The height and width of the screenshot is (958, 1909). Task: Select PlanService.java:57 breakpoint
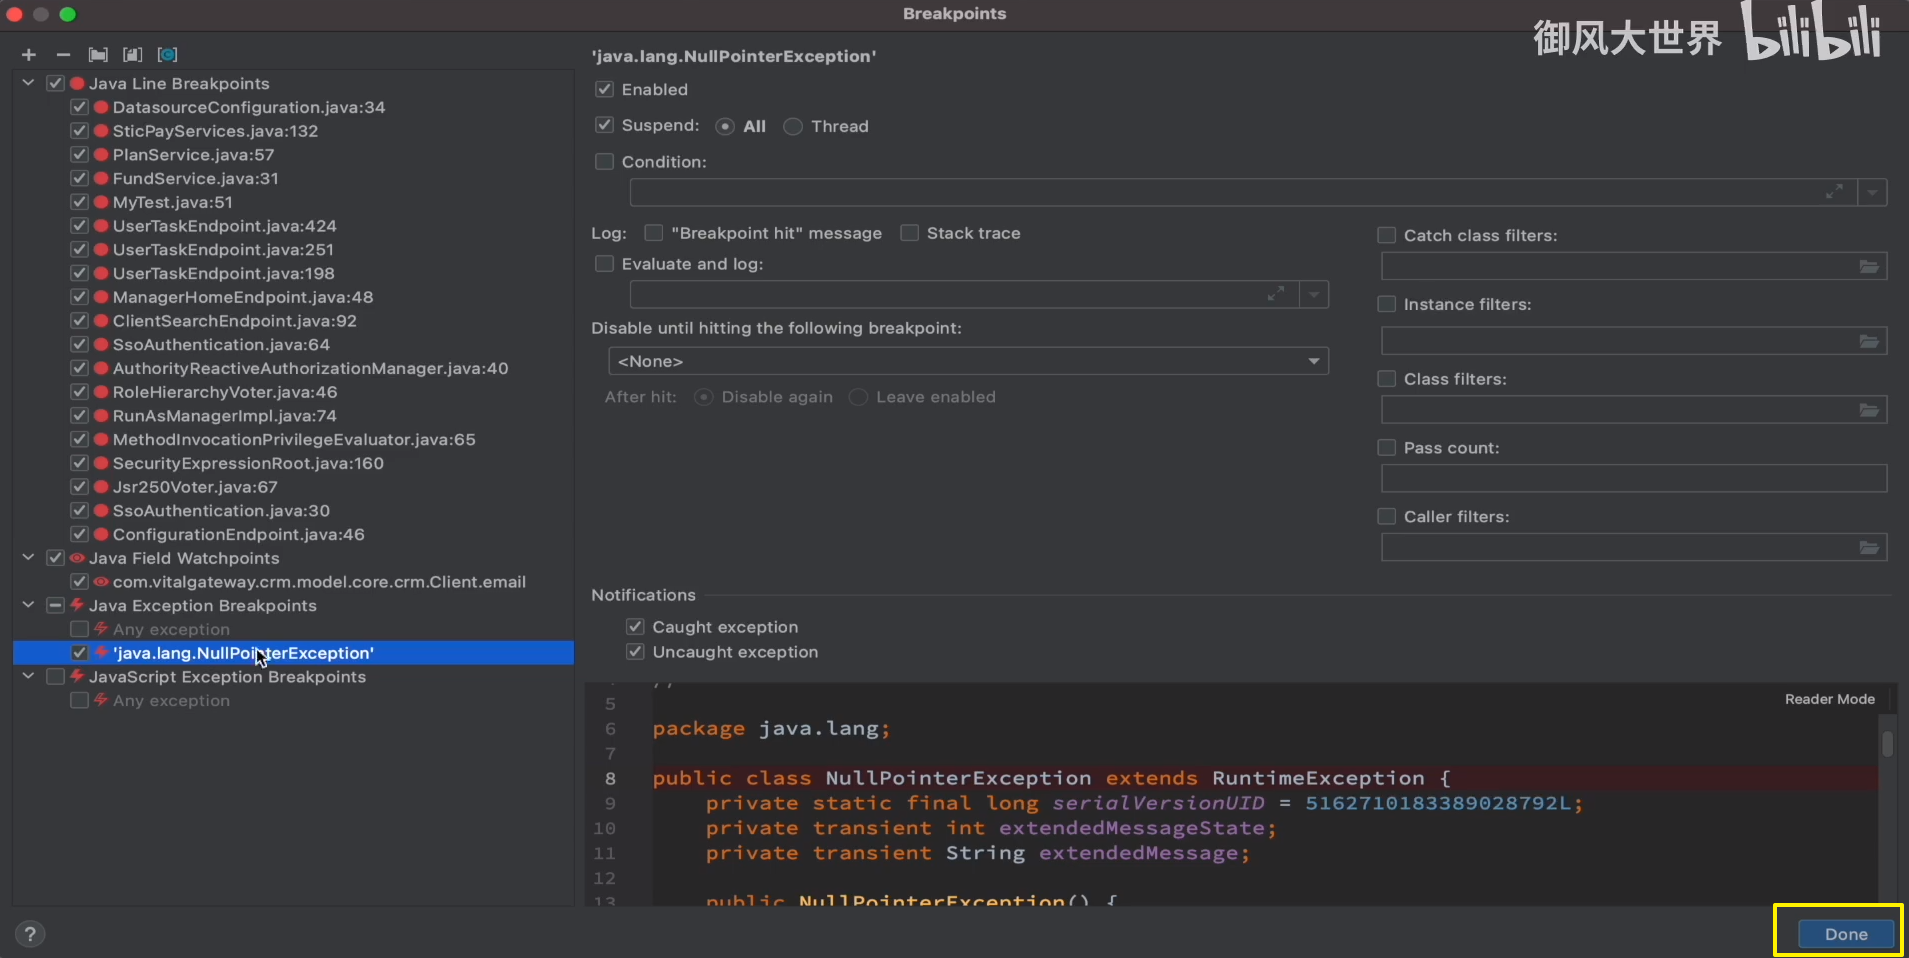coord(193,155)
